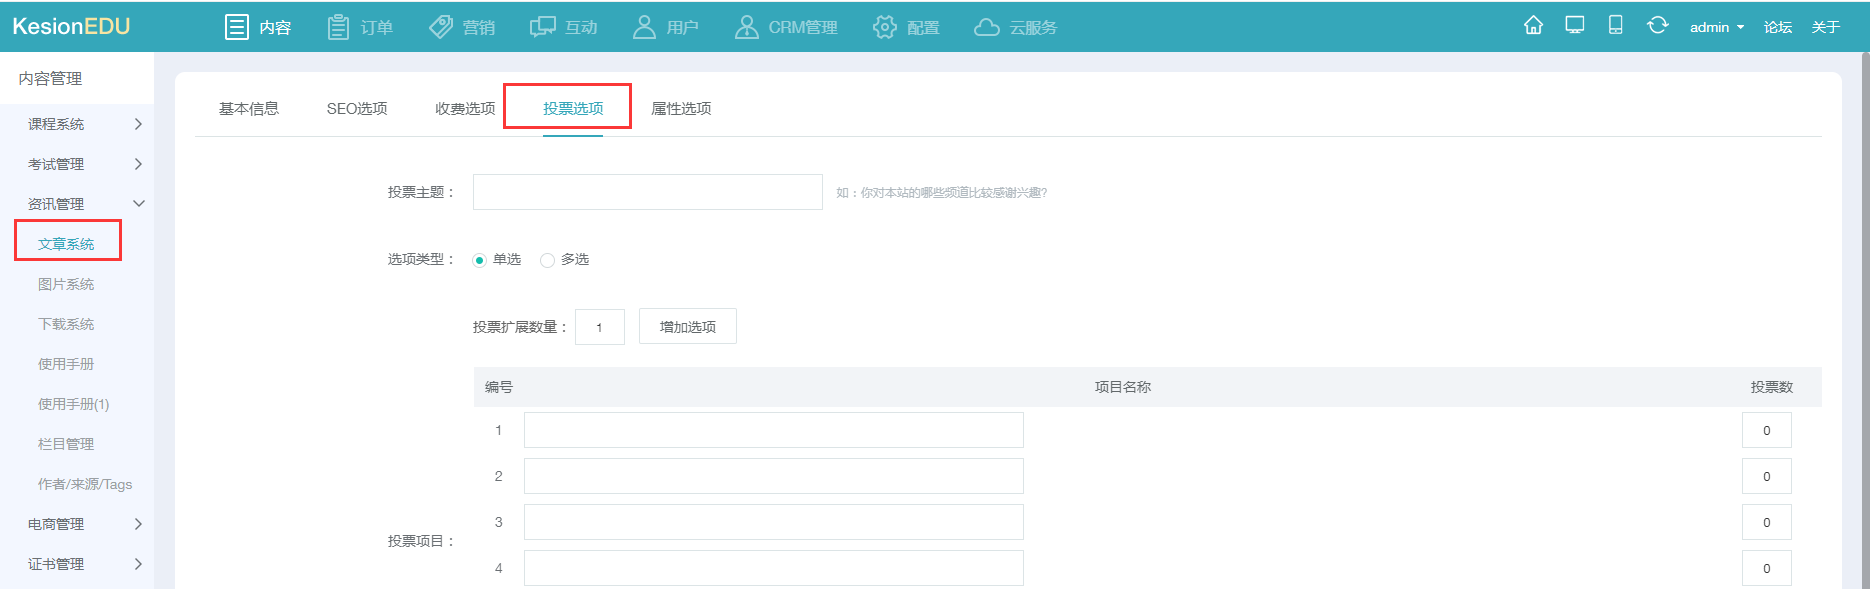Open desktop preview monitor icon

point(1575,26)
